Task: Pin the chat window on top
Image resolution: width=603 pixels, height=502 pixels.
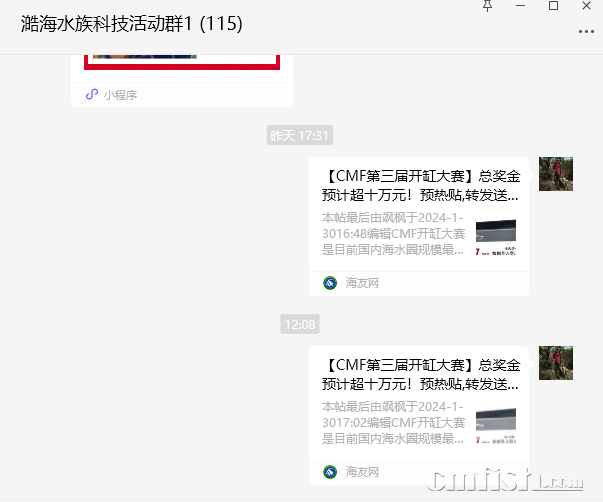Action: (487, 6)
